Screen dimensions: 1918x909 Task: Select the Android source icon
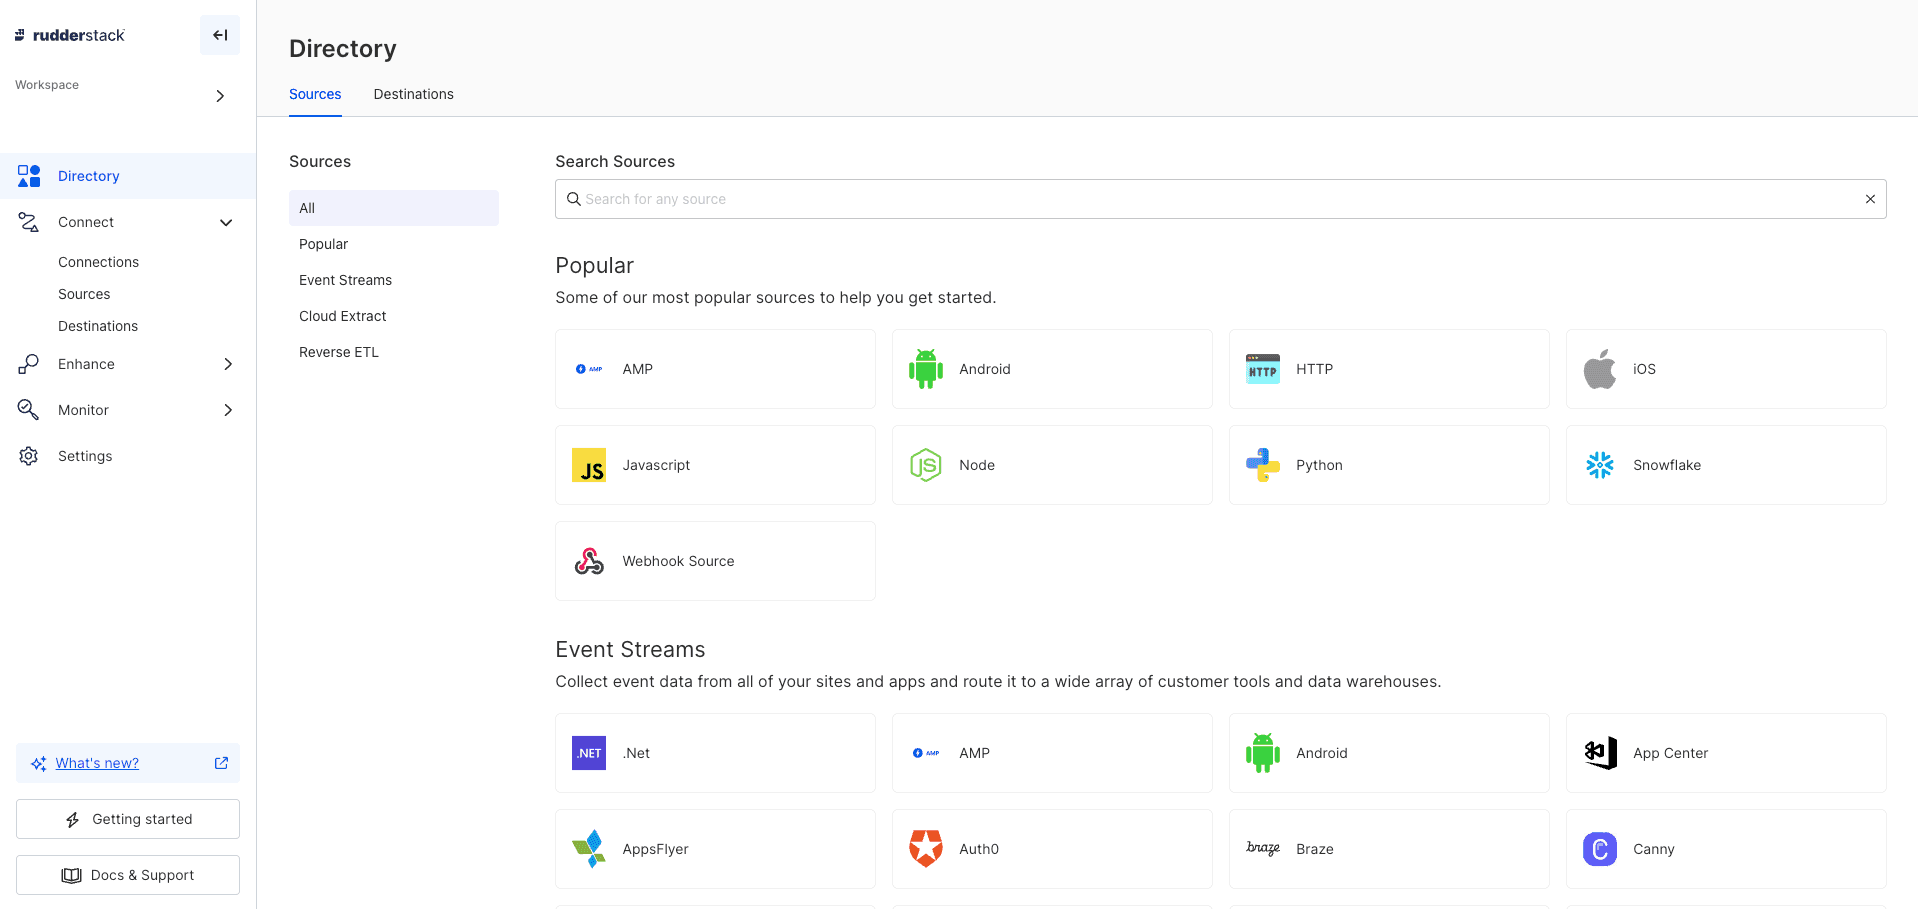(925, 368)
